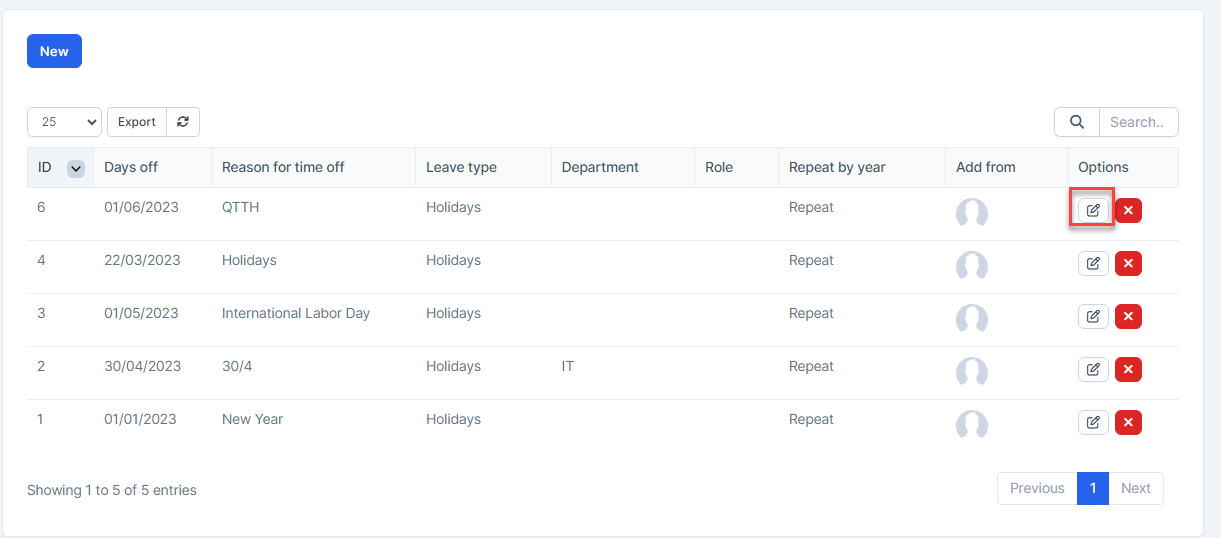Open the avatar for entry ID 6
The image size is (1221, 538).
point(972,212)
